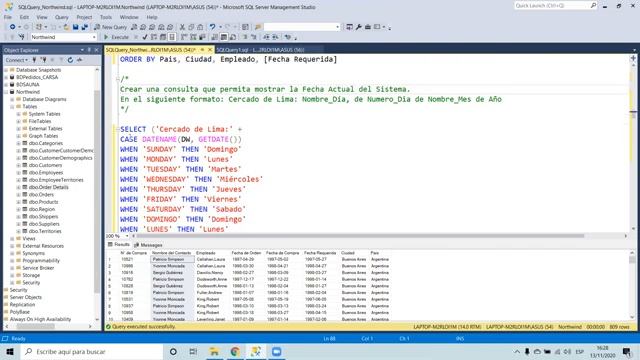
Task: Click Increase Indent icon
Action: coord(276,37)
